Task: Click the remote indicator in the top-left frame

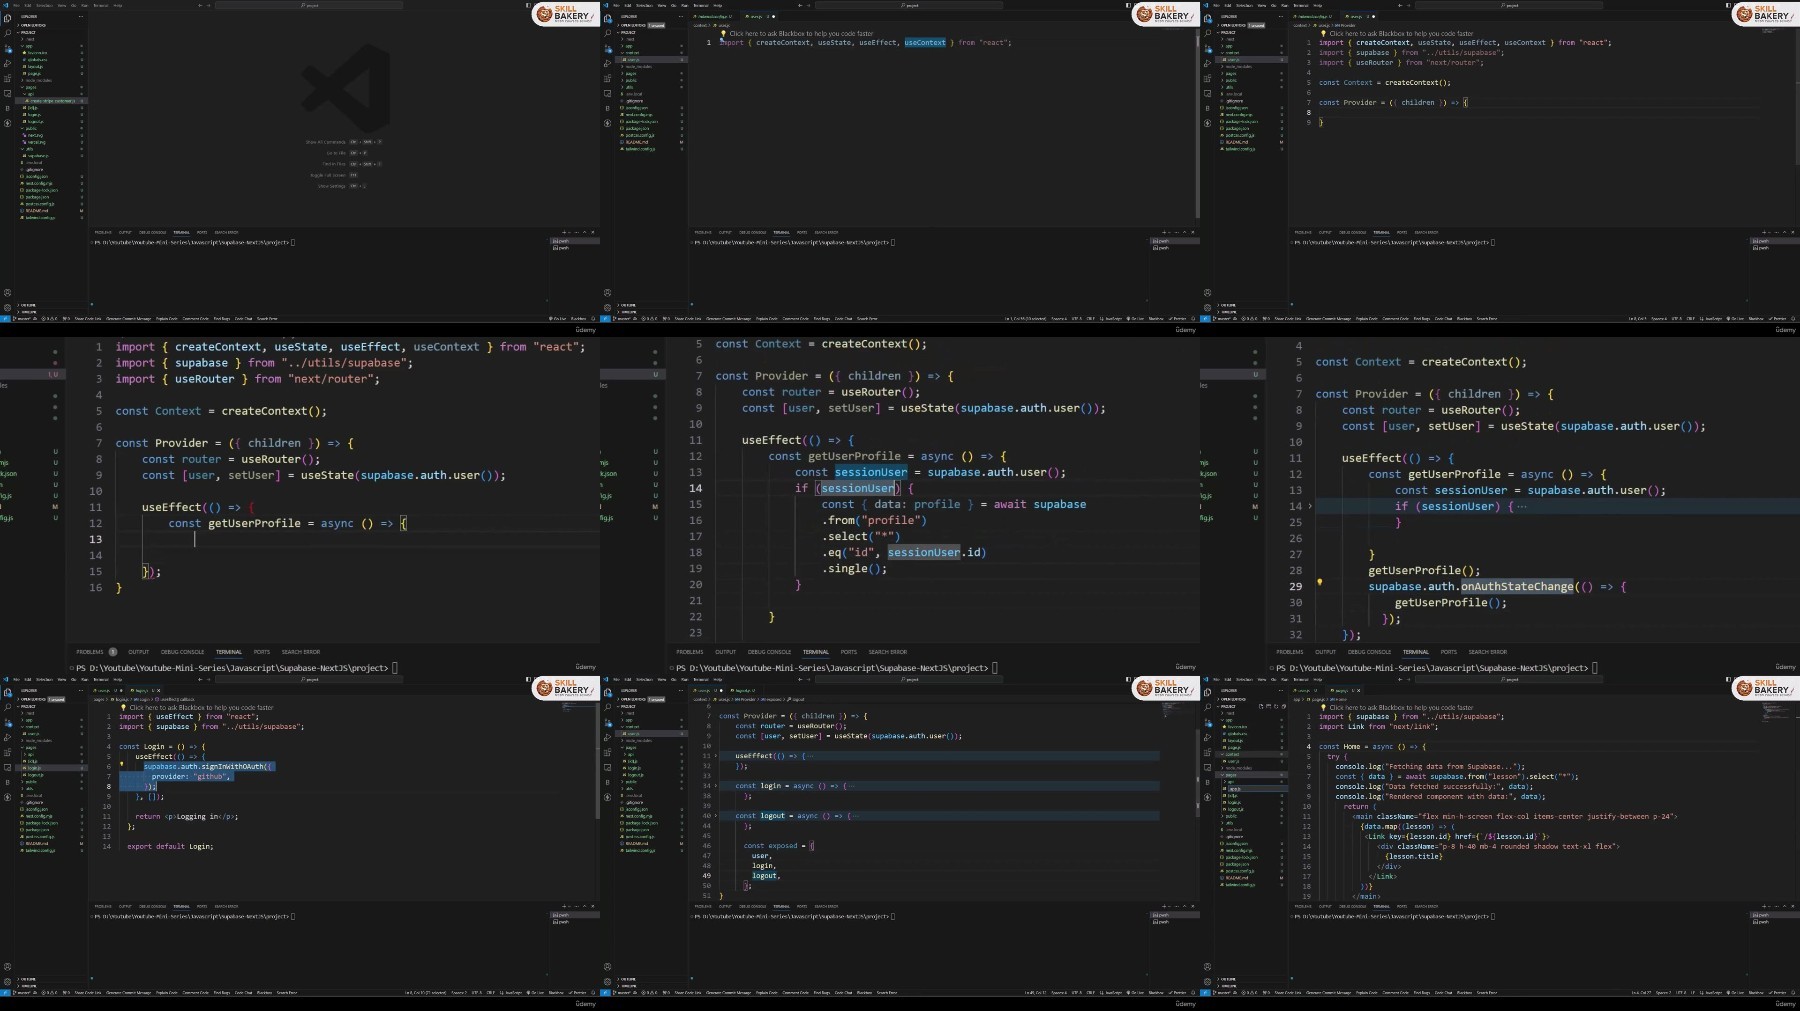Action: click(x=3, y=318)
